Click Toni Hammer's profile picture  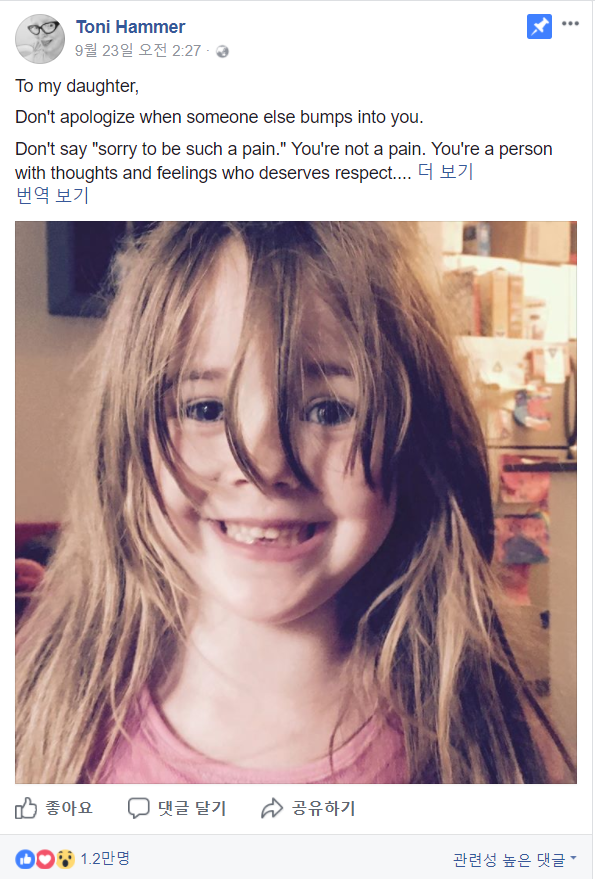pos(40,39)
